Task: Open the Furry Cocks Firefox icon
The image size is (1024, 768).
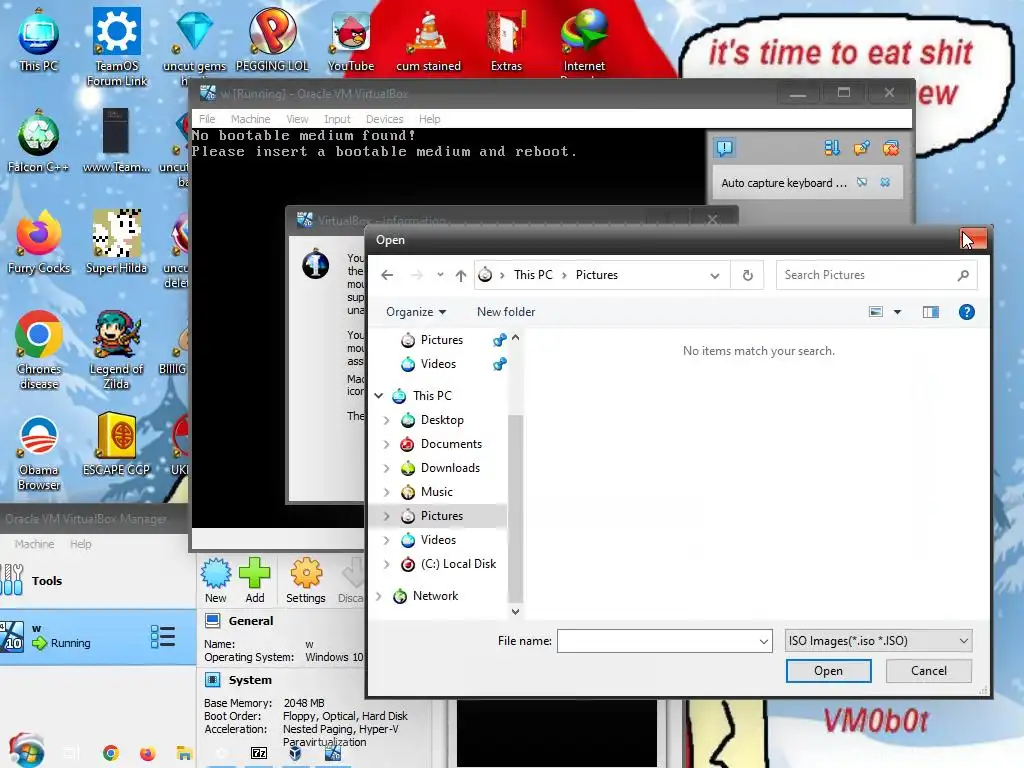Action: coord(39,243)
